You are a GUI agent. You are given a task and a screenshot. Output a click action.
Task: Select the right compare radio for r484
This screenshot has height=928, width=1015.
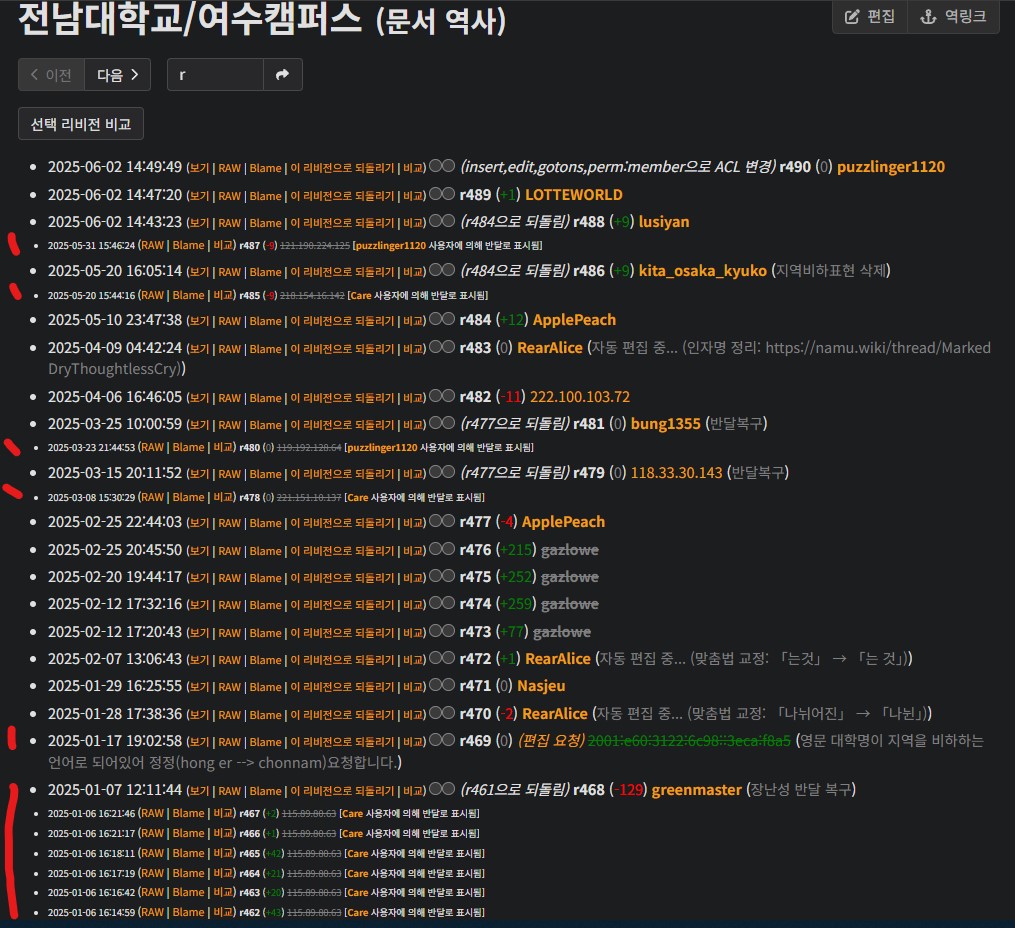(x=447, y=319)
